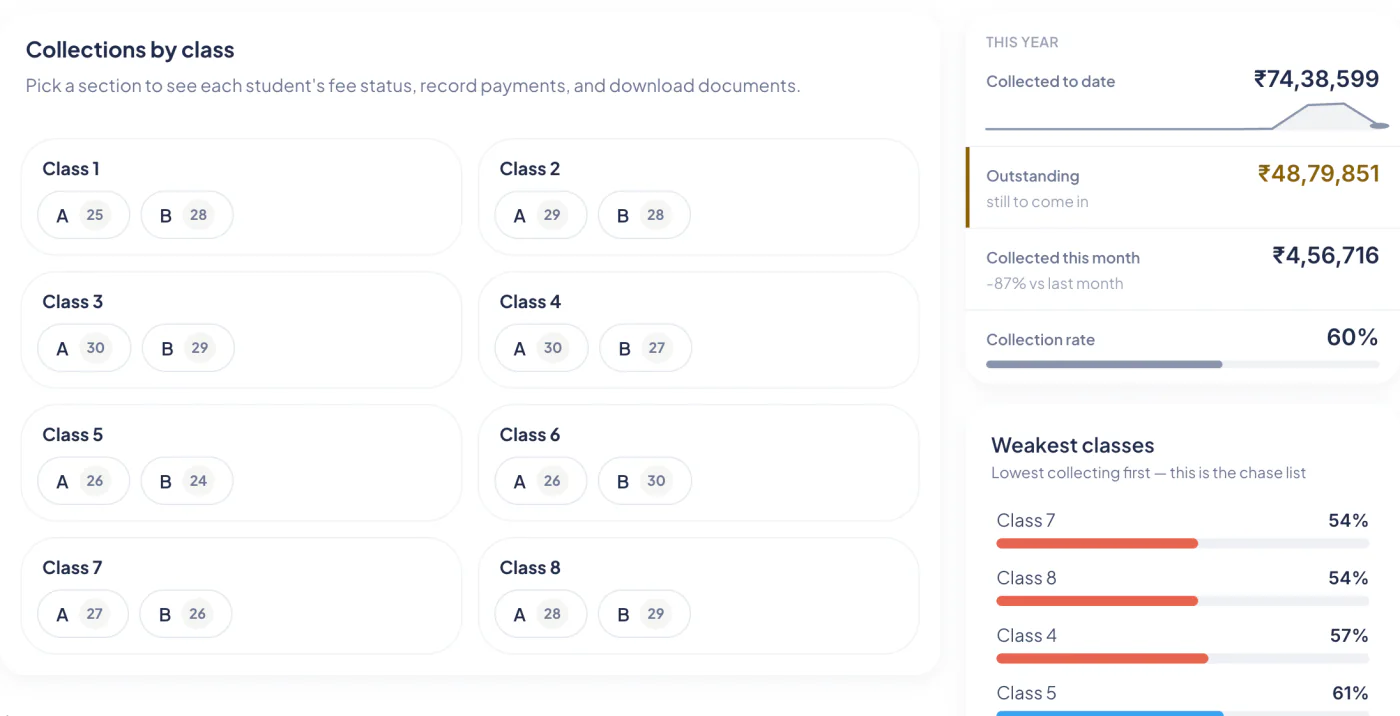Click the "Collected this month" label

[x=1063, y=258]
